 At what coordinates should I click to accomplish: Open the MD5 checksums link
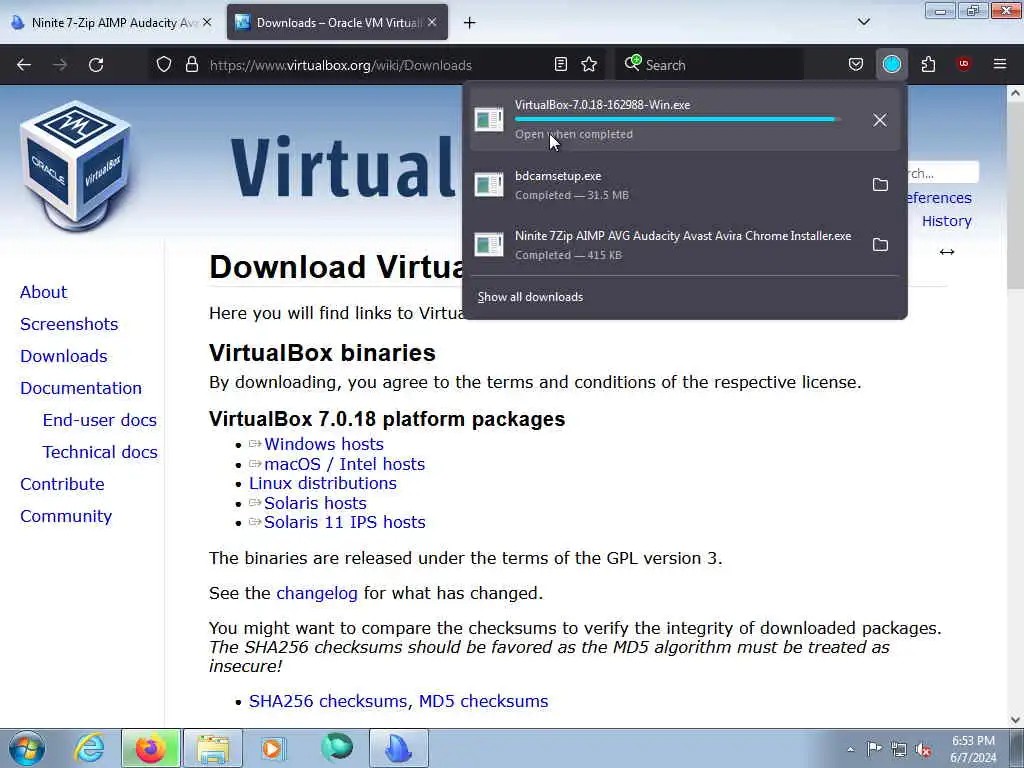click(x=483, y=701)
